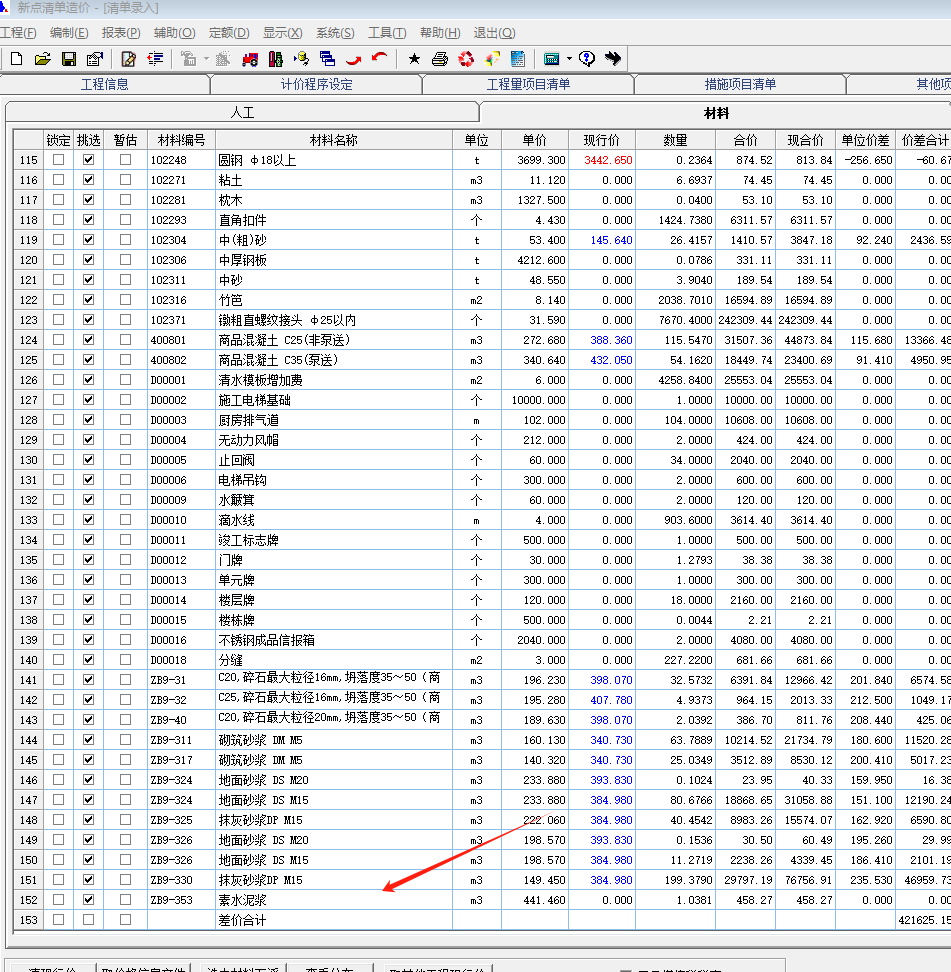Tick 暂估 checkbox for row 130 止回阀
The image size is (951, 972).
[125, 459]
